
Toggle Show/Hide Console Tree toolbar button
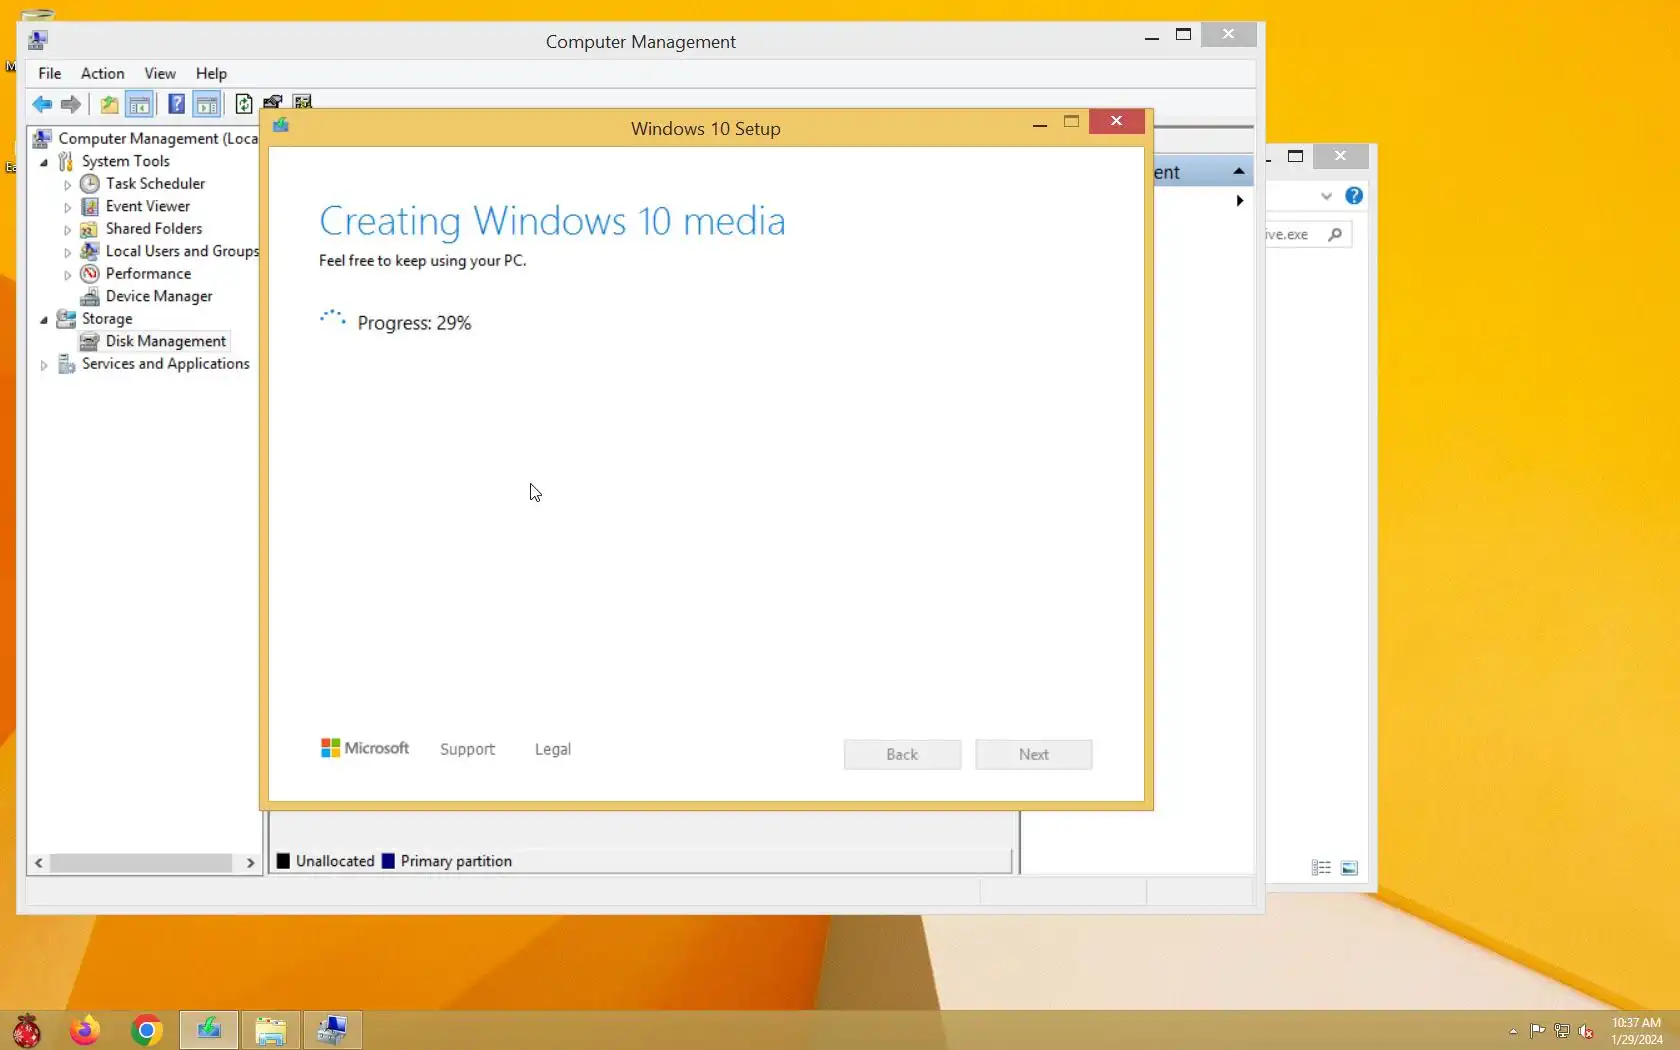tap(139, 104)
